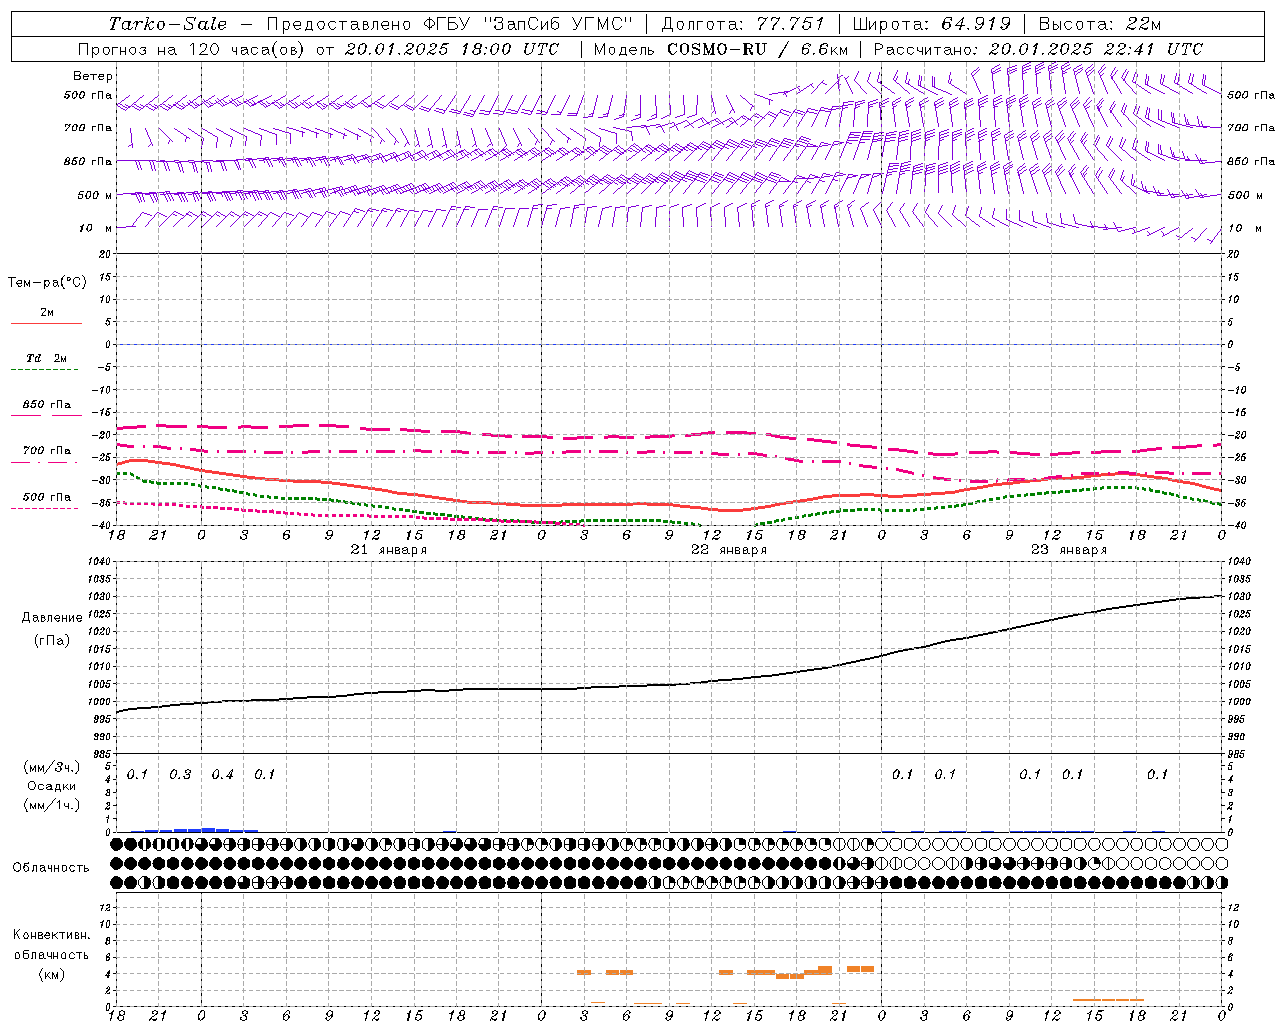Click the Облачность cloud cover label
This screenshot has width=1280, height=1024.
pyautogui.click(x=51, y=868)
